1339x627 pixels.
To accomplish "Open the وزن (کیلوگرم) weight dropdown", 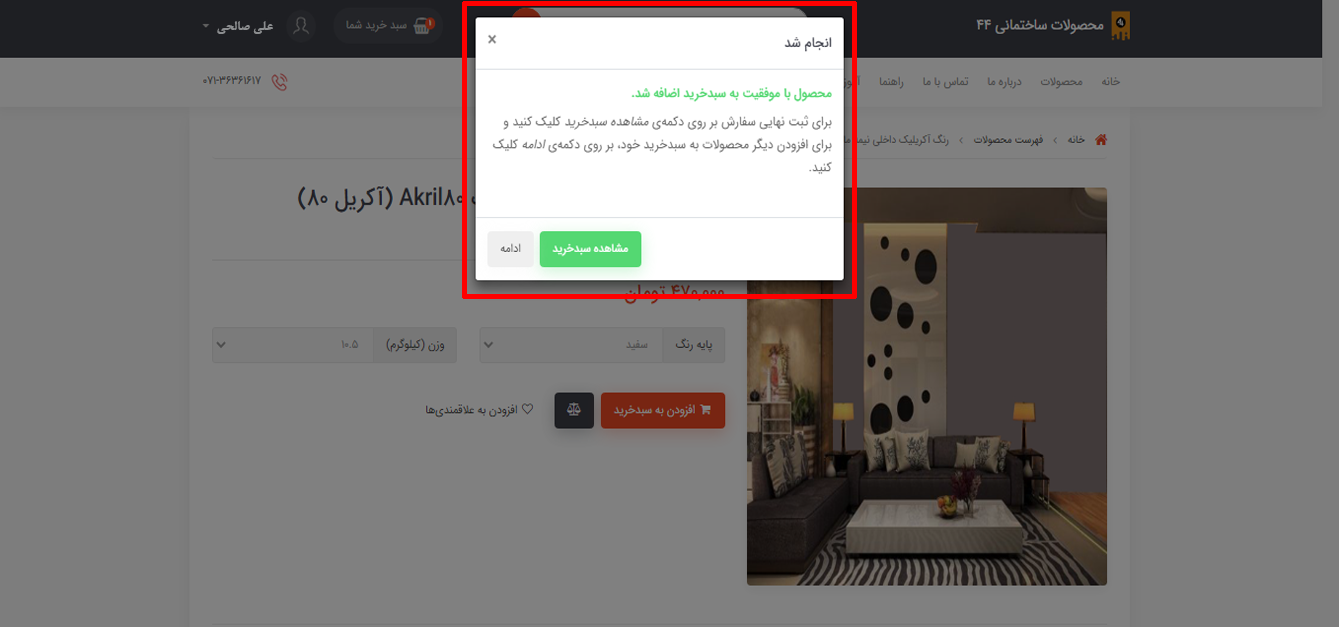I will (x=334, y=345).
